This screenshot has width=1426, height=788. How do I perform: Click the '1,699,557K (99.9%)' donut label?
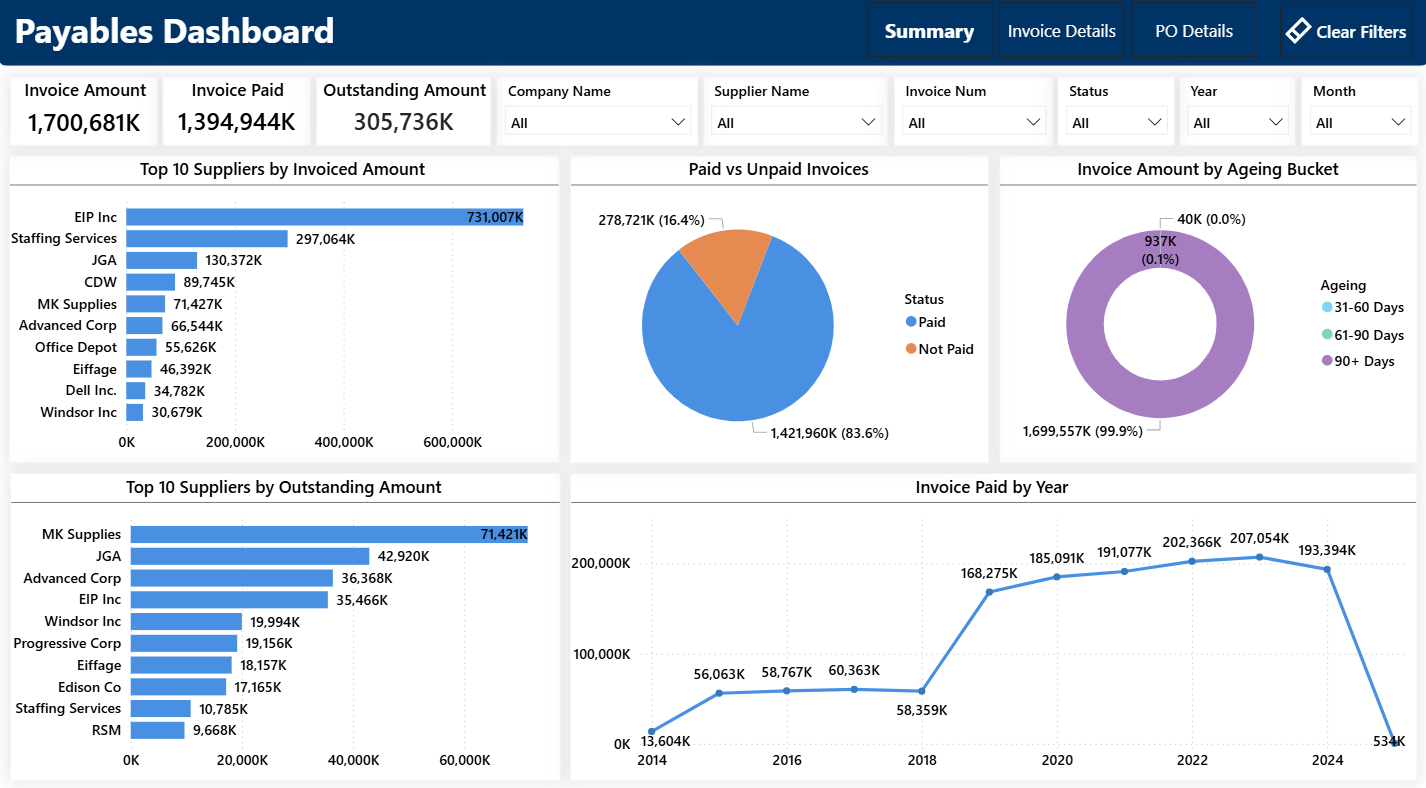(x=1081, y=431)
